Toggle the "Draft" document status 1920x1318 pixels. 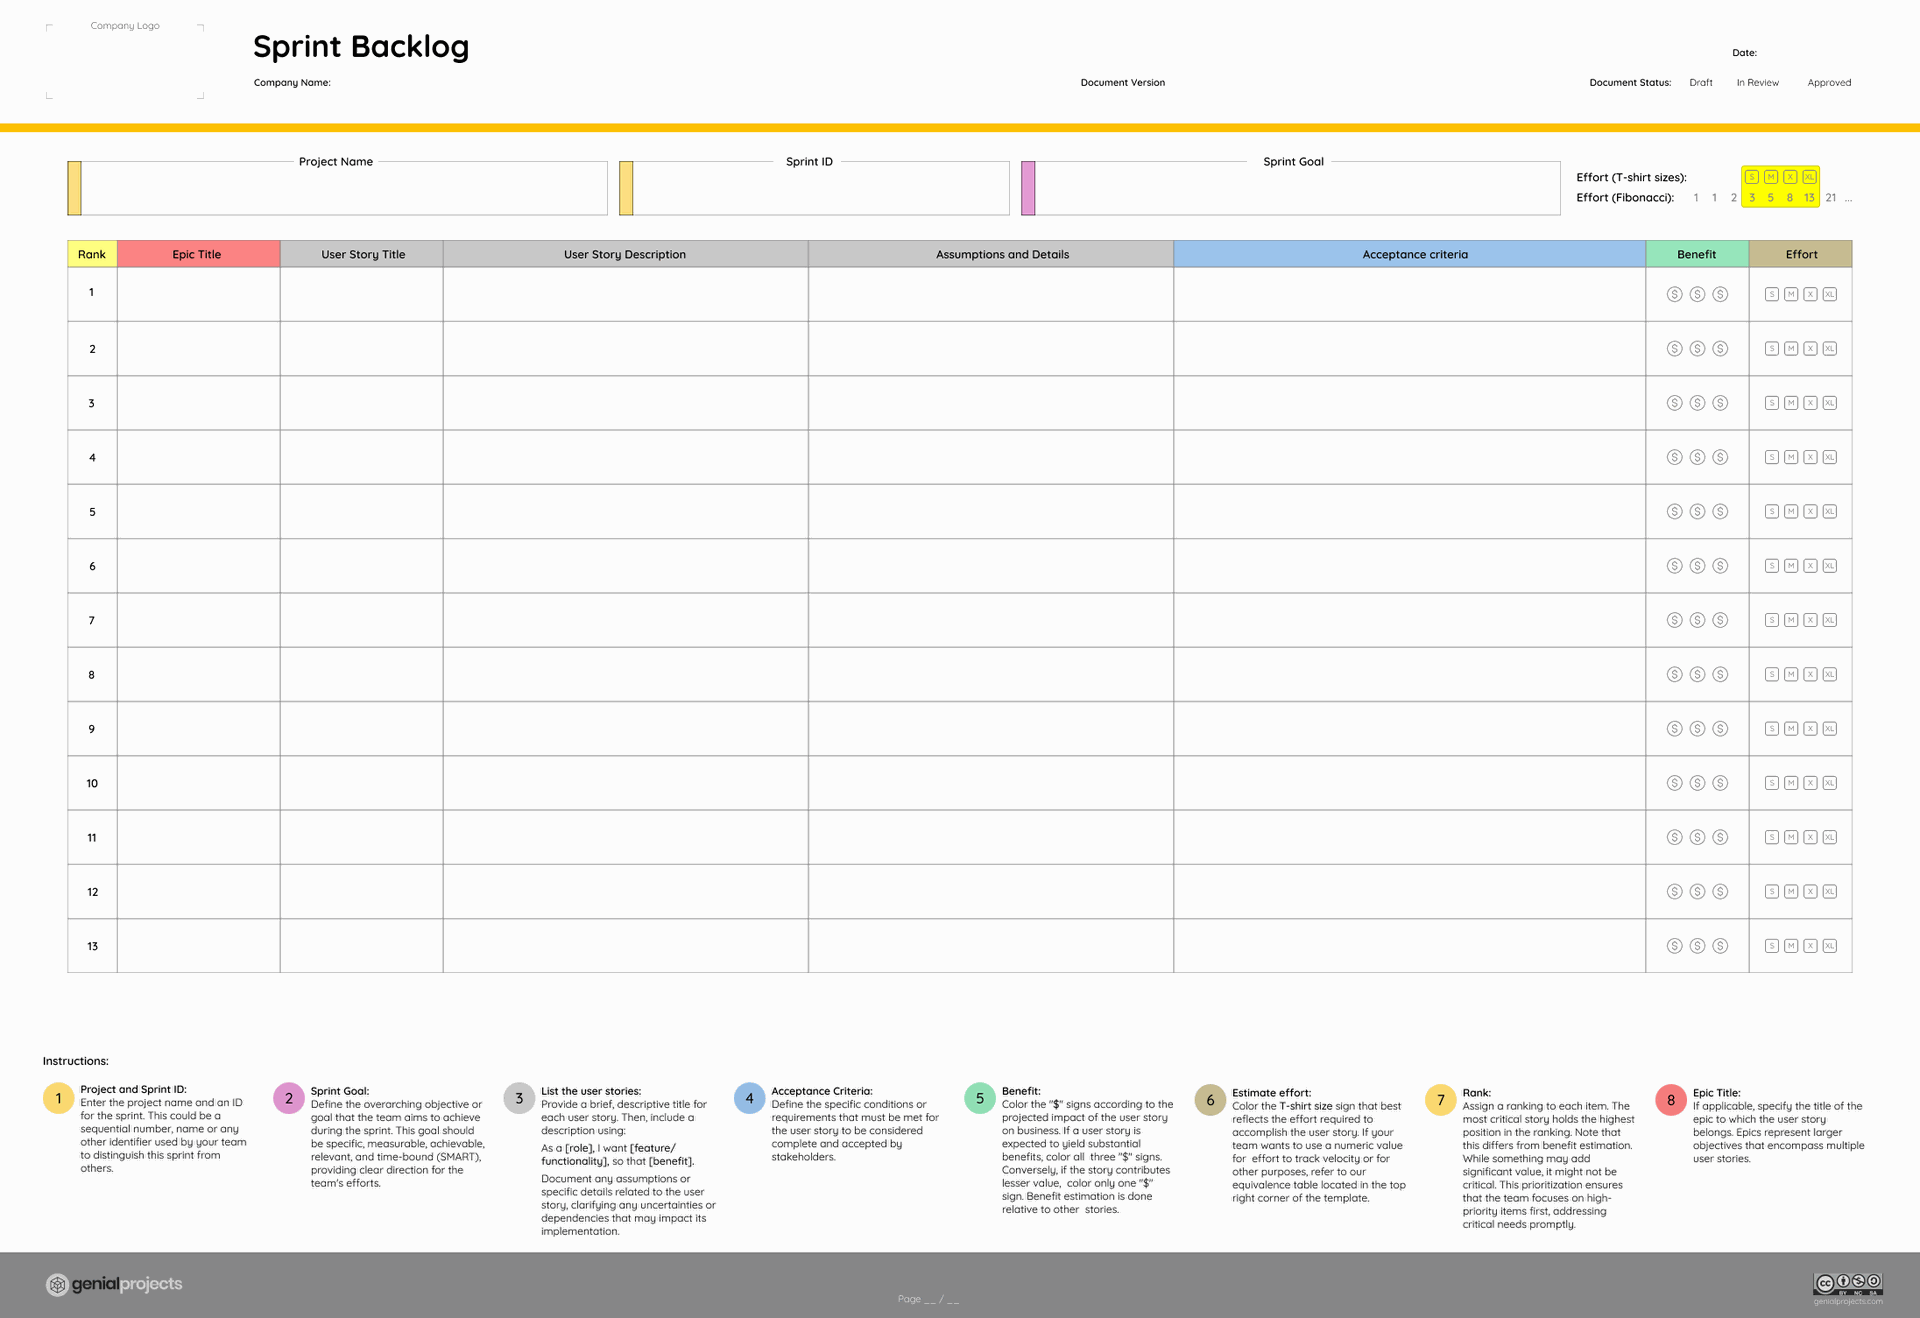1700,82
